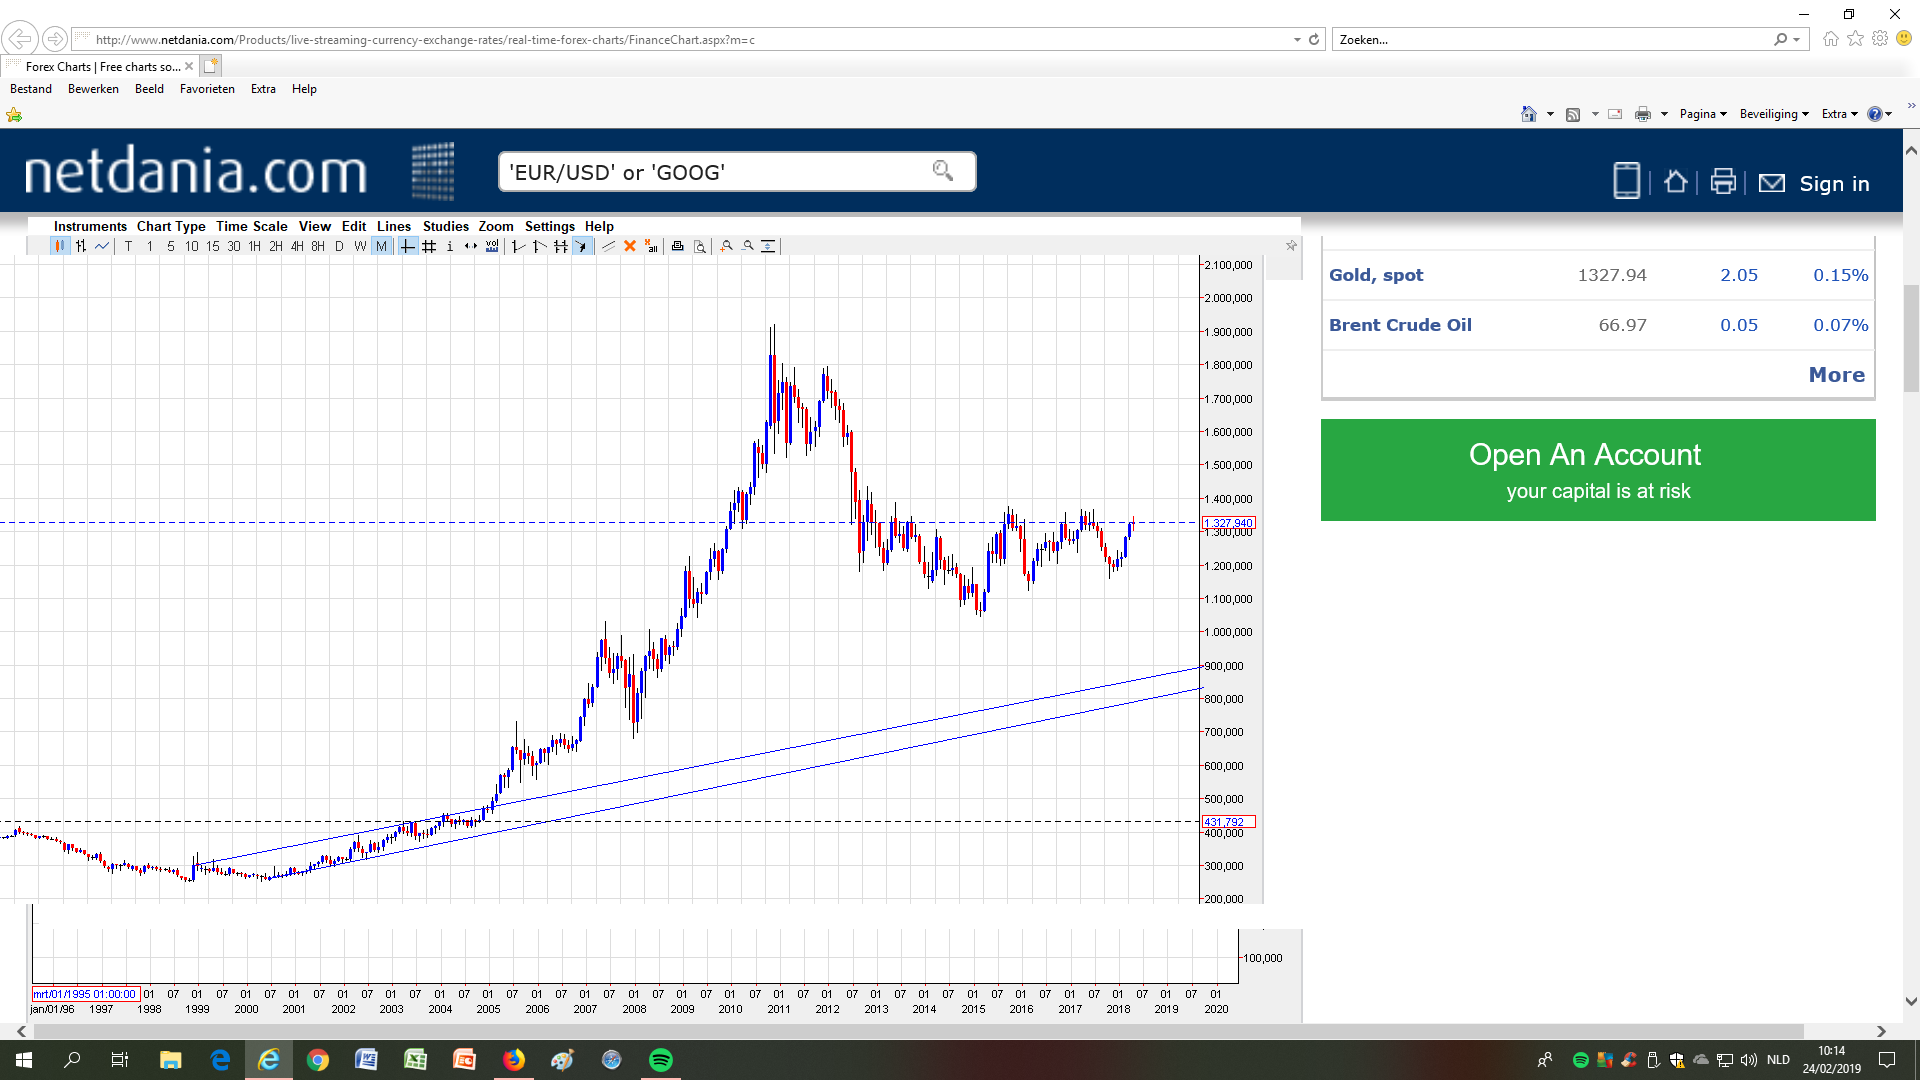Select the candlestick chart type icon
The image size is (1920, 1080).
click(60, 246)
